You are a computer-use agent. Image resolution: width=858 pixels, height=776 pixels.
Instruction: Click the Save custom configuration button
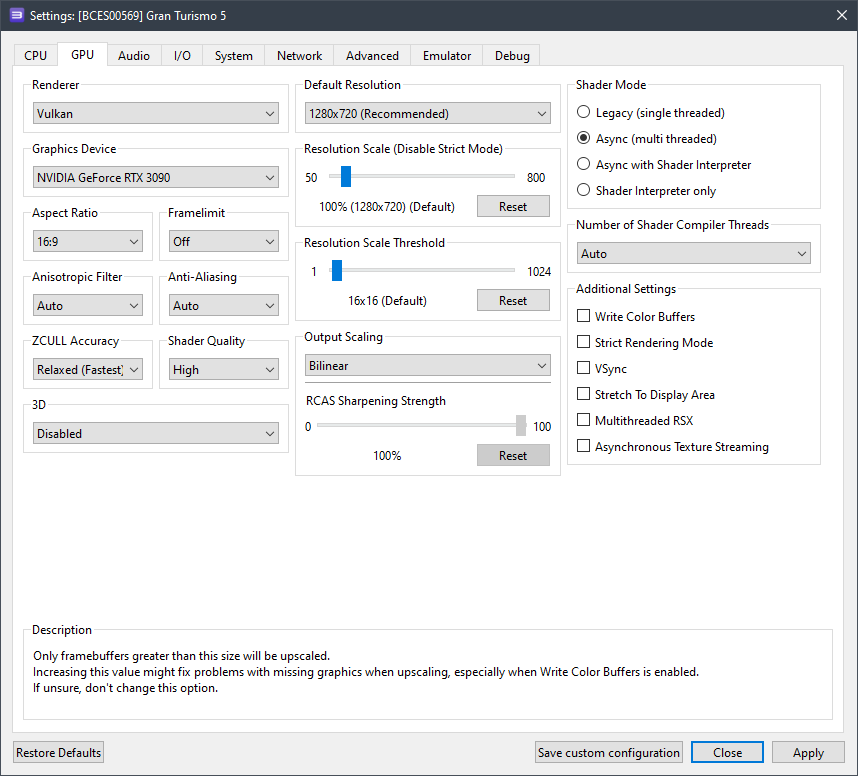609,753
